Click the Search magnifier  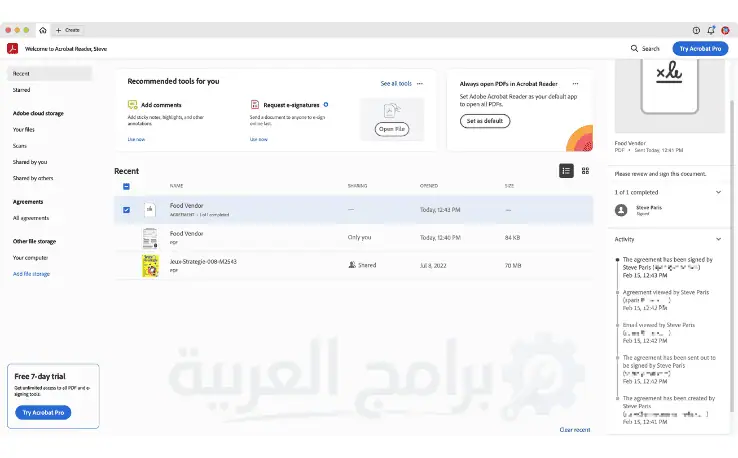pyautogui.click(x=634, y=48)
